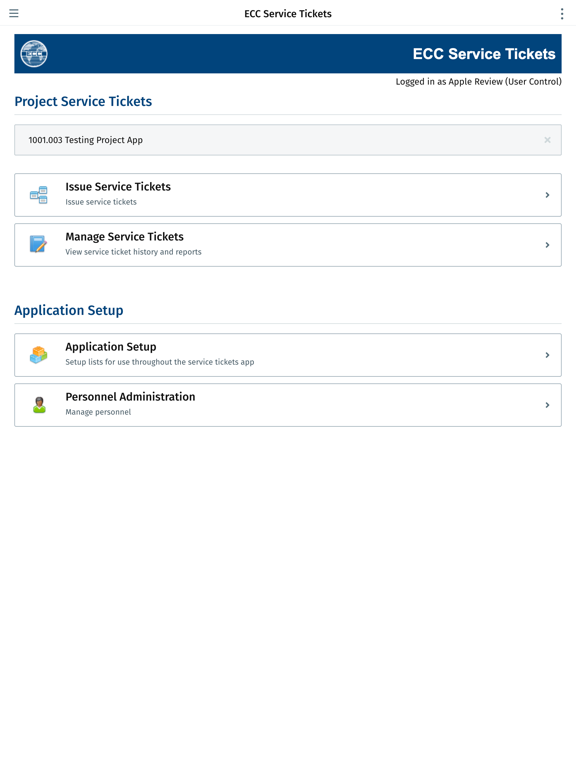Expand the Personnel Administration chevron
Image resolution: width=576 pixels, height=768 pixels.
[547, 405]
